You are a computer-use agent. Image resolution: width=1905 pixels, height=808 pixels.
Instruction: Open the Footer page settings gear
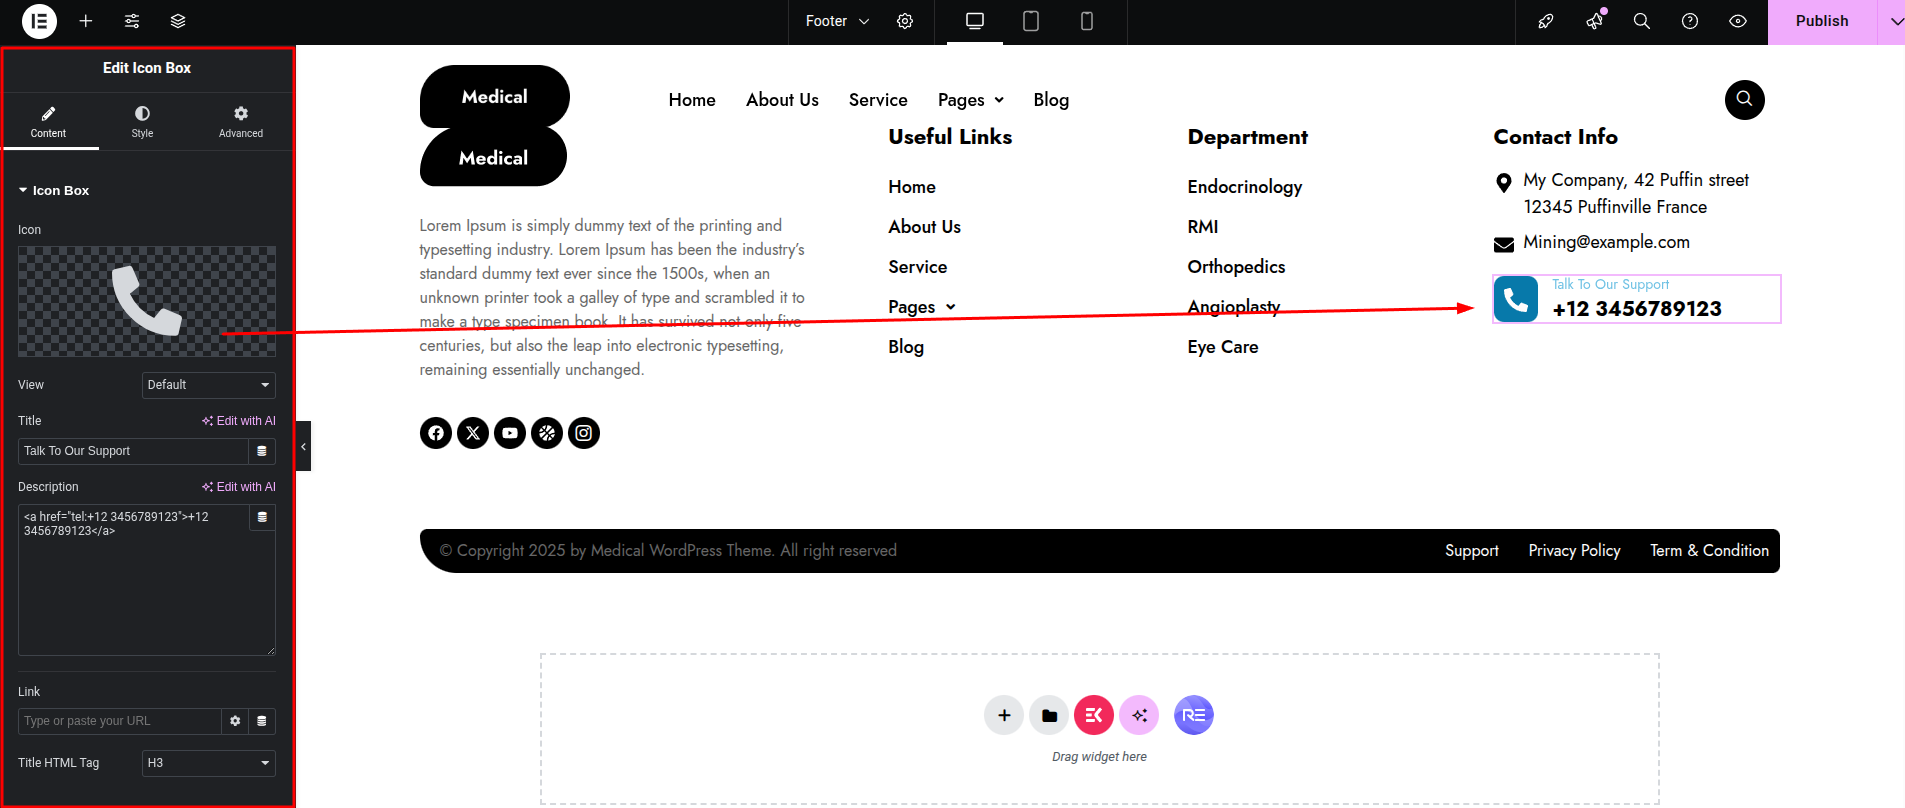click(905, 21)
